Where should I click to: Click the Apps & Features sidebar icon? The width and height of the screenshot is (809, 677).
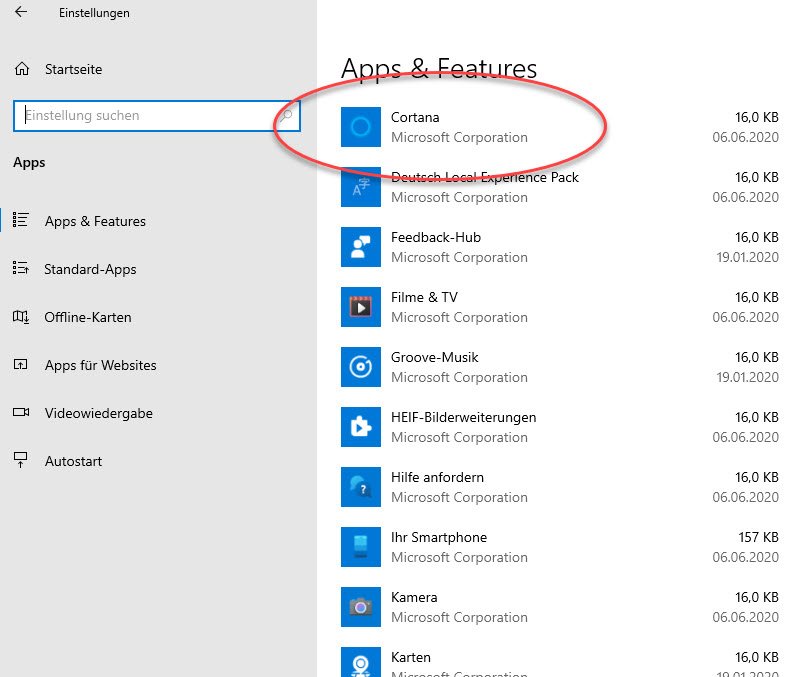(x=21, y=220)
